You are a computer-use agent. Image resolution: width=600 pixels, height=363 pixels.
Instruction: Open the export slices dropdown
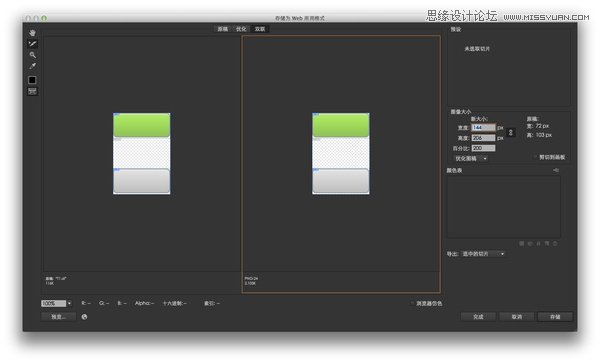pos(483,254)
